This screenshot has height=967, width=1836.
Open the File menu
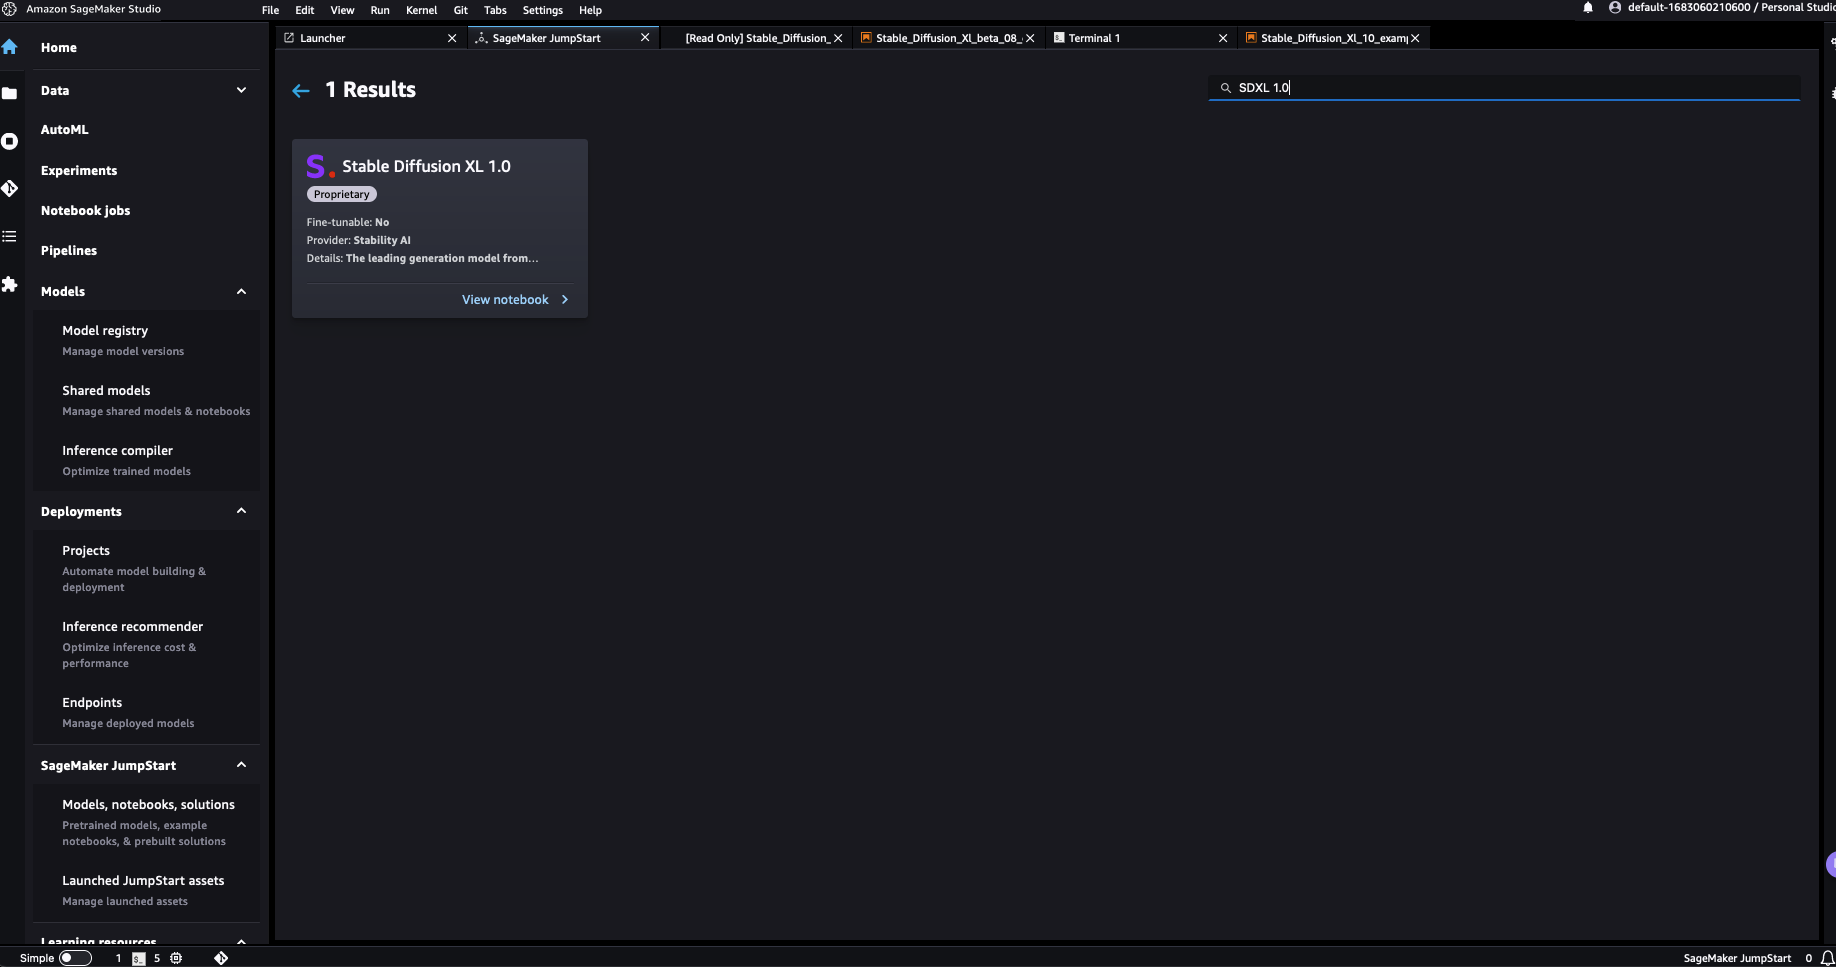click(270, 10)
